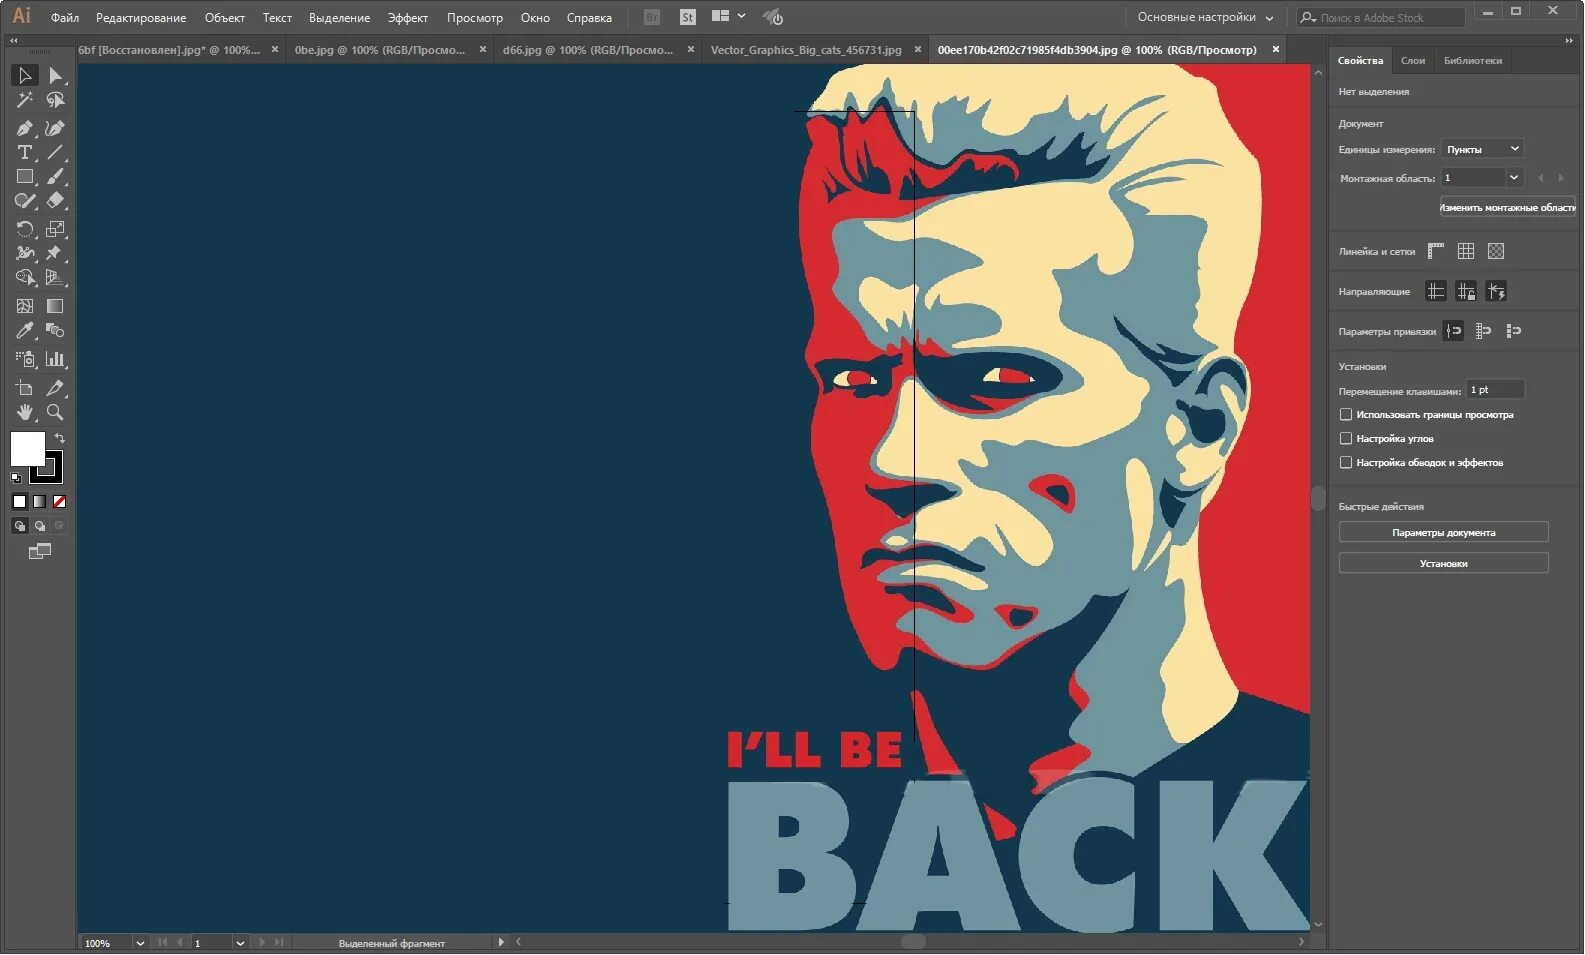Select the Eyedropper tool

pos(25,330)
